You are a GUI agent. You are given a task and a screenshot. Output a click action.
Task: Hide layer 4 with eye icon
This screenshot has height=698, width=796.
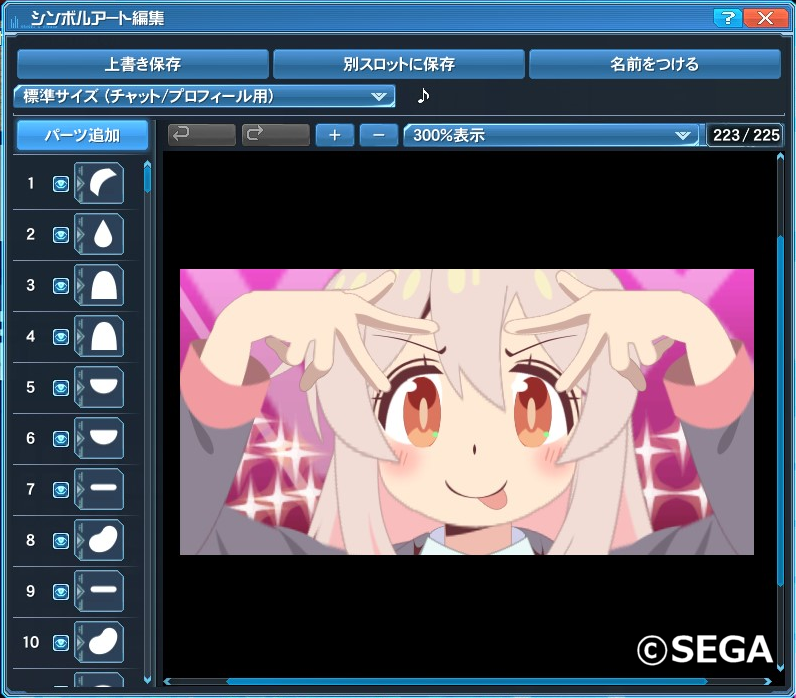(x=61, y=337)
